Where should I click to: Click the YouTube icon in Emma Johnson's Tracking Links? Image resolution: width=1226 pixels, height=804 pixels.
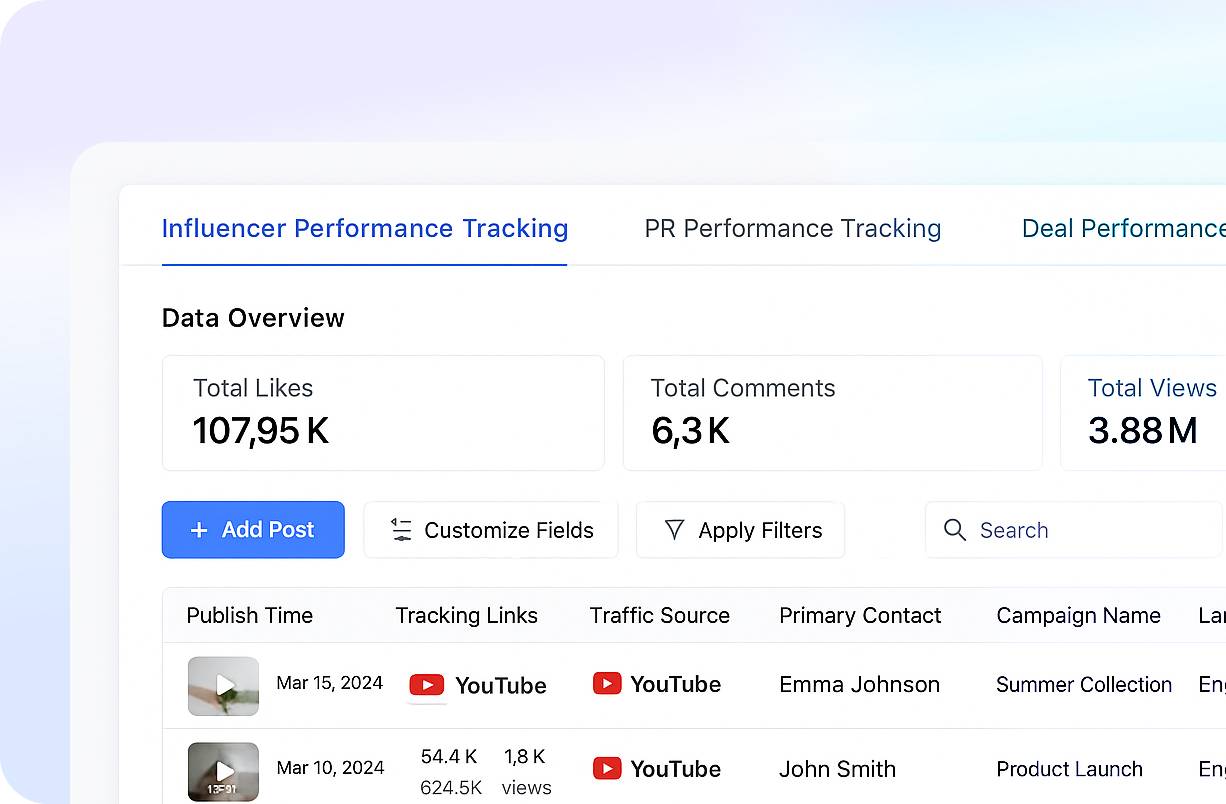[427, 685]
